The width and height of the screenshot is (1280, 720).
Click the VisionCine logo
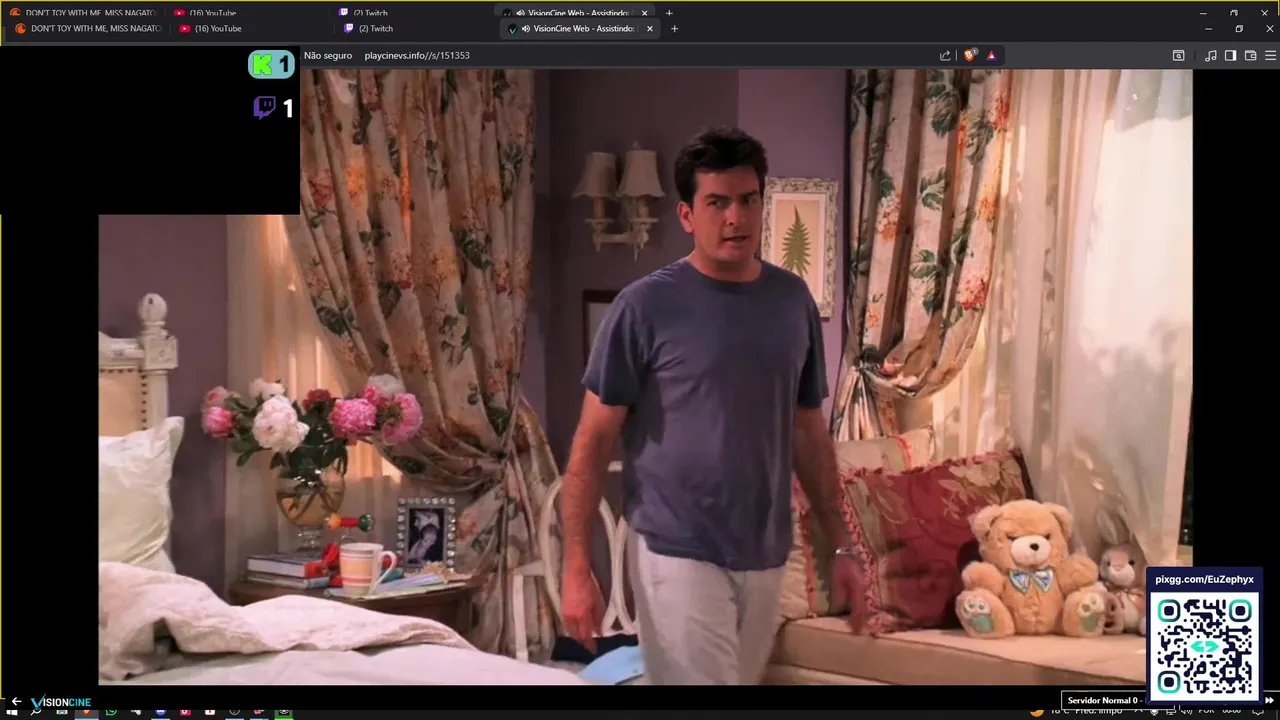tap(61, 702)
